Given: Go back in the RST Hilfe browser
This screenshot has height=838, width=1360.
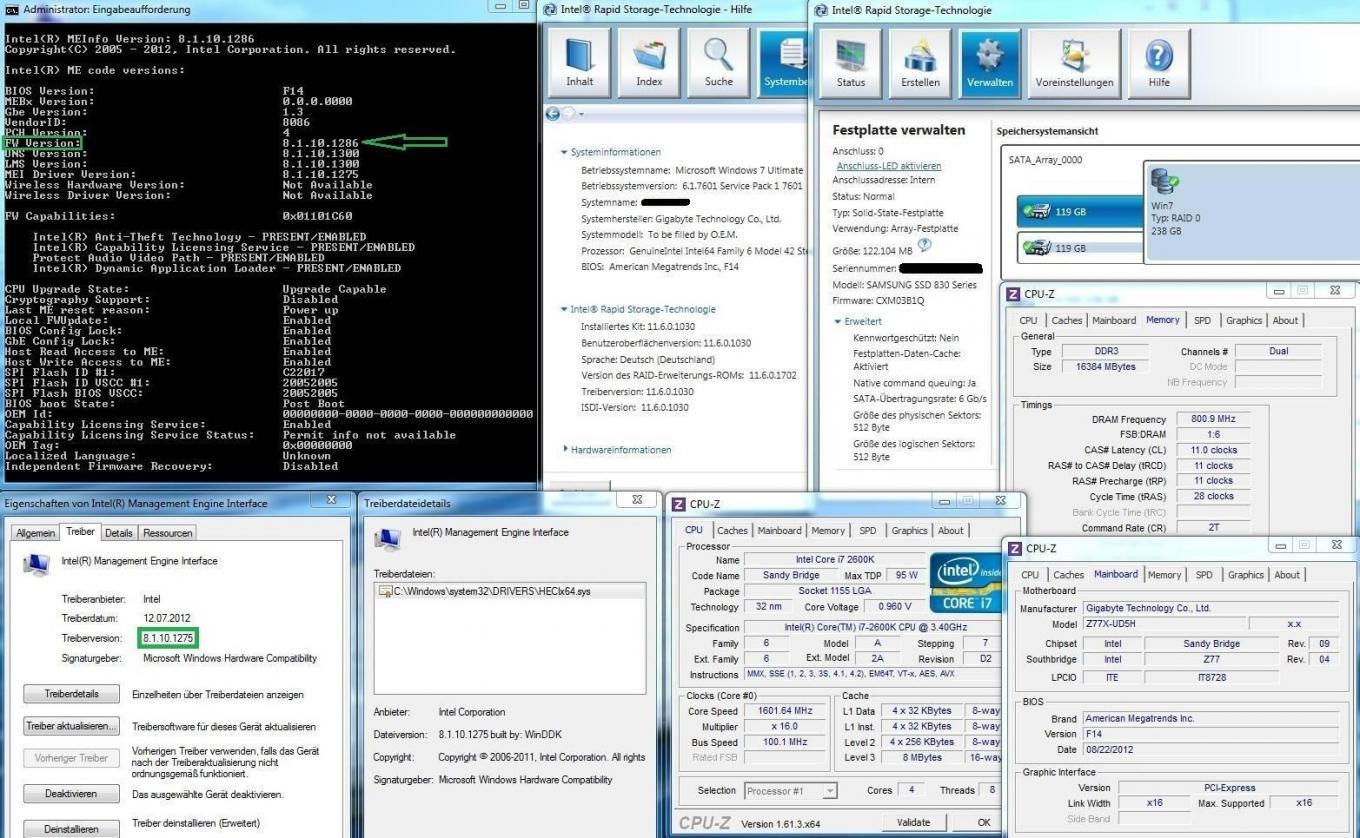Looking at the screenshot, I should [x=554, y=114].
